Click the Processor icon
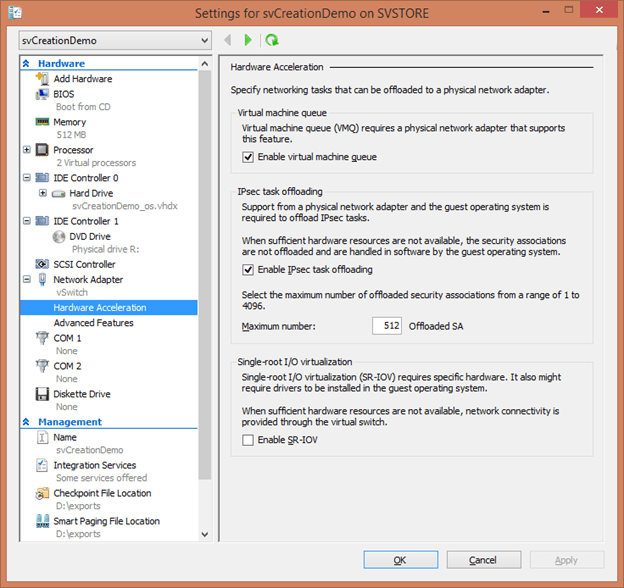 (x=42, y=150)
